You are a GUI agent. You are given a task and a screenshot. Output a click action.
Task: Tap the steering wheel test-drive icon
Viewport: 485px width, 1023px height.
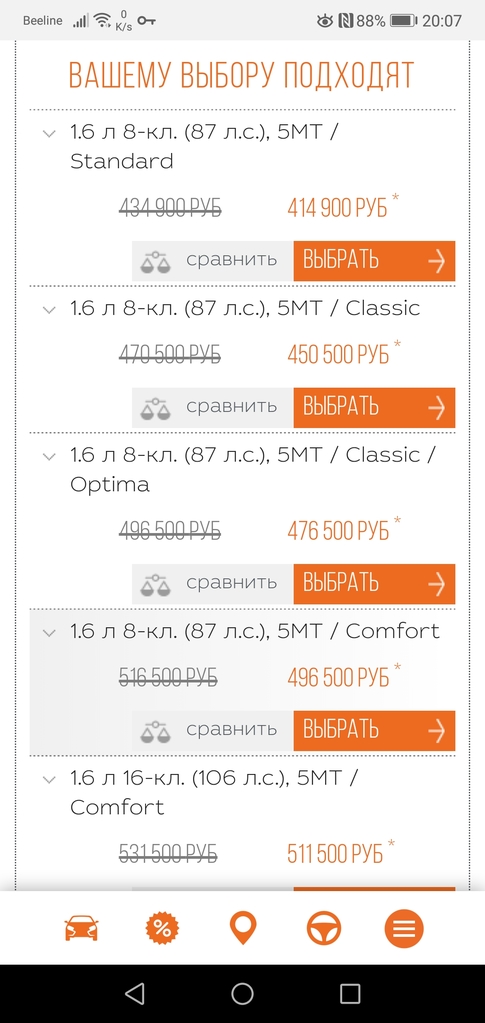tap(324, 928)
